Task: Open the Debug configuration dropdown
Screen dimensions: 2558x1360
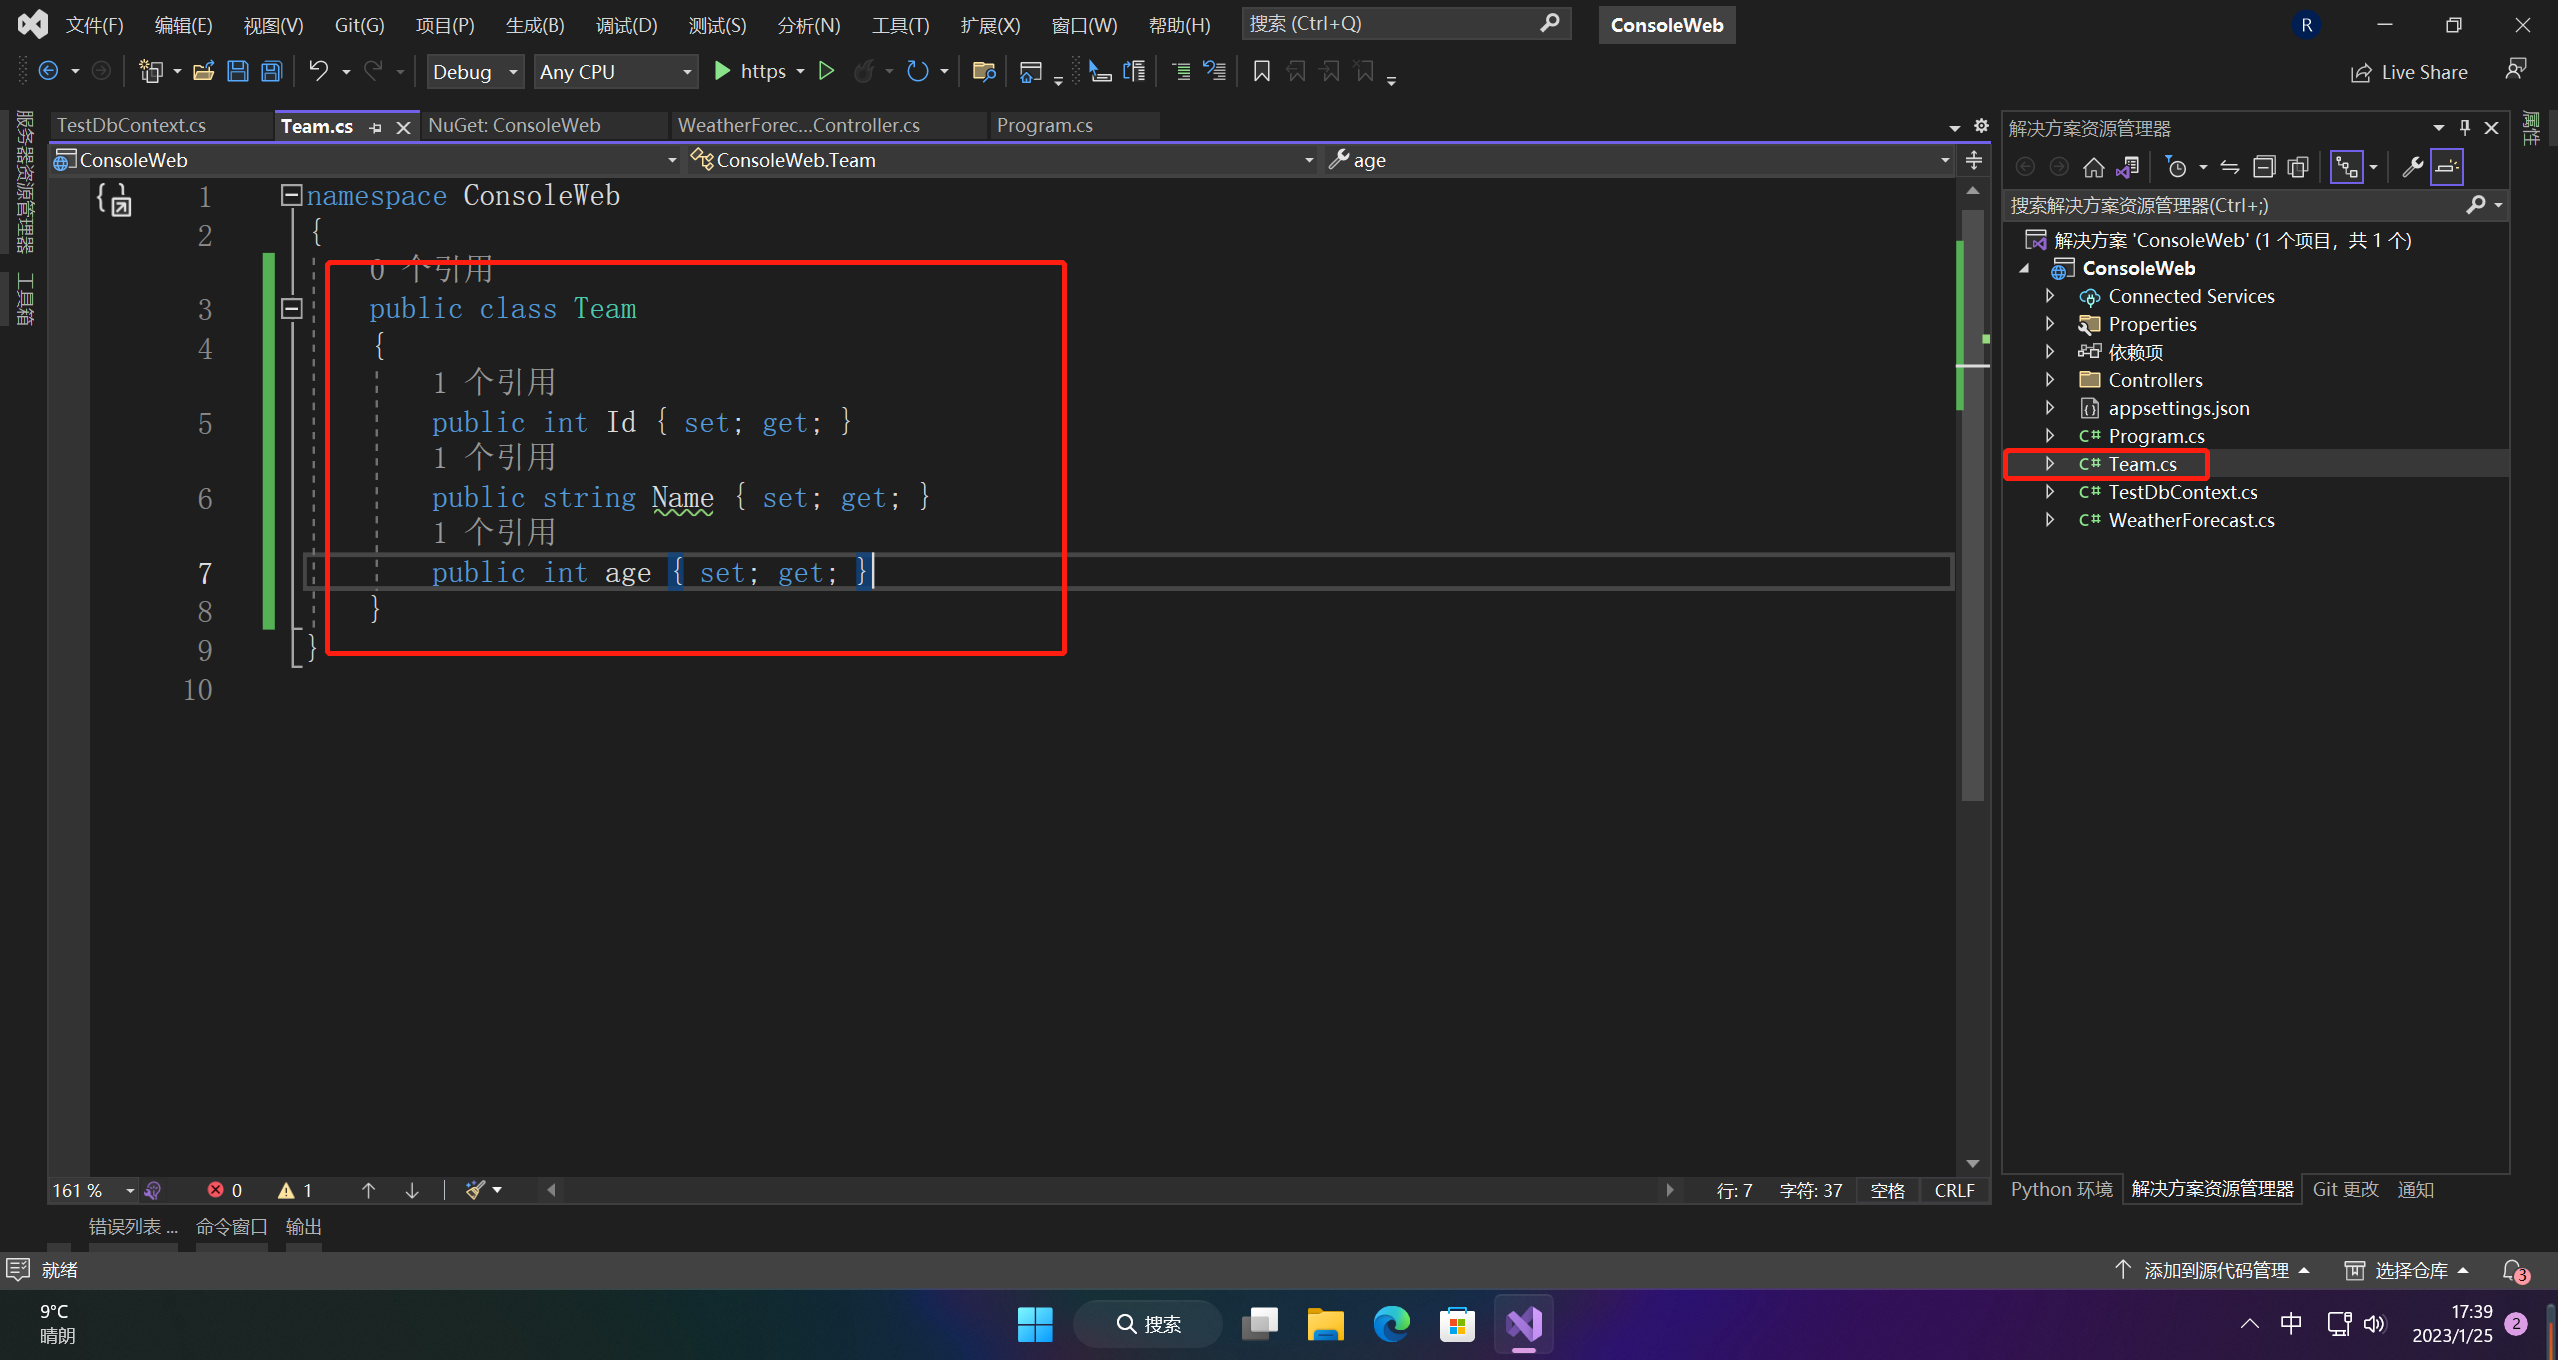Action: (476, 72)
